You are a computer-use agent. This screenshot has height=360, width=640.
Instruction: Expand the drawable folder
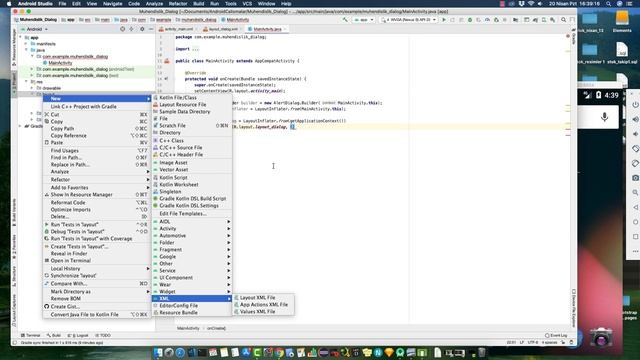coord(32,88)
